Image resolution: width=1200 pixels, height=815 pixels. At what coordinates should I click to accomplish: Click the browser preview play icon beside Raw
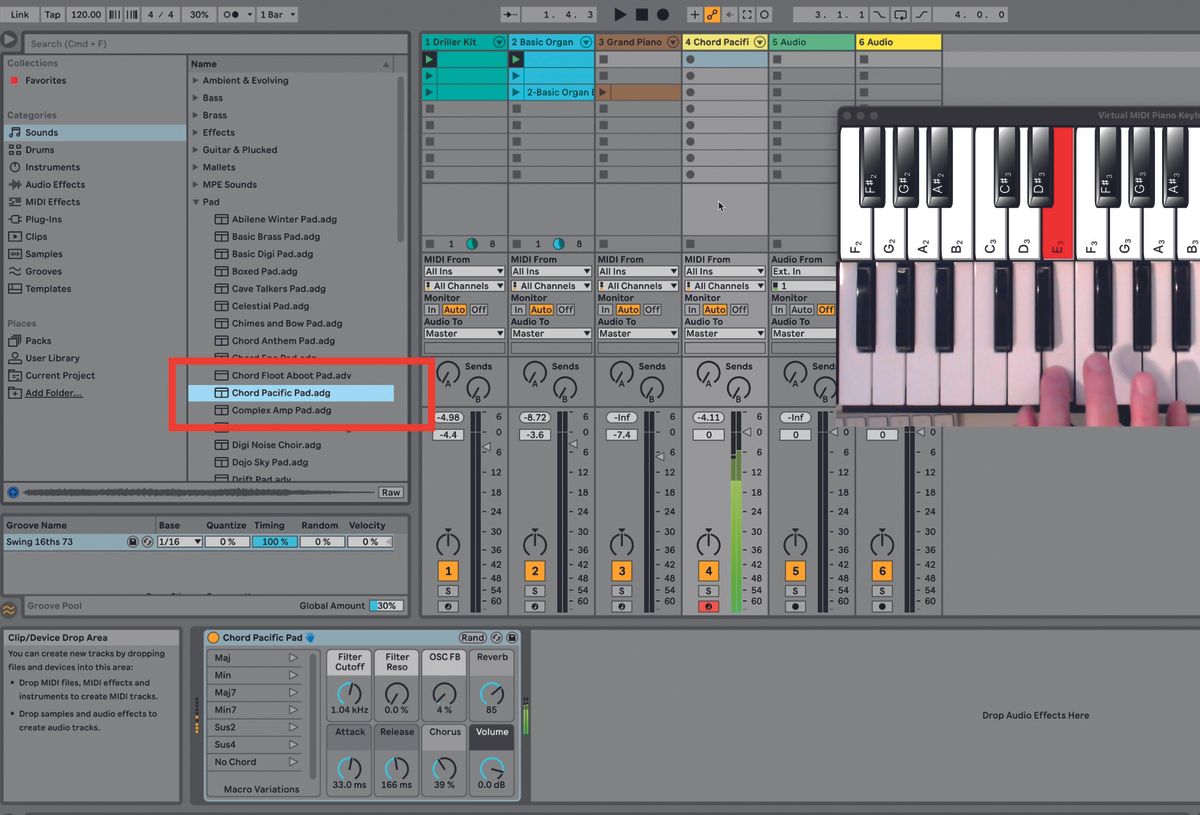click(13, 492)
